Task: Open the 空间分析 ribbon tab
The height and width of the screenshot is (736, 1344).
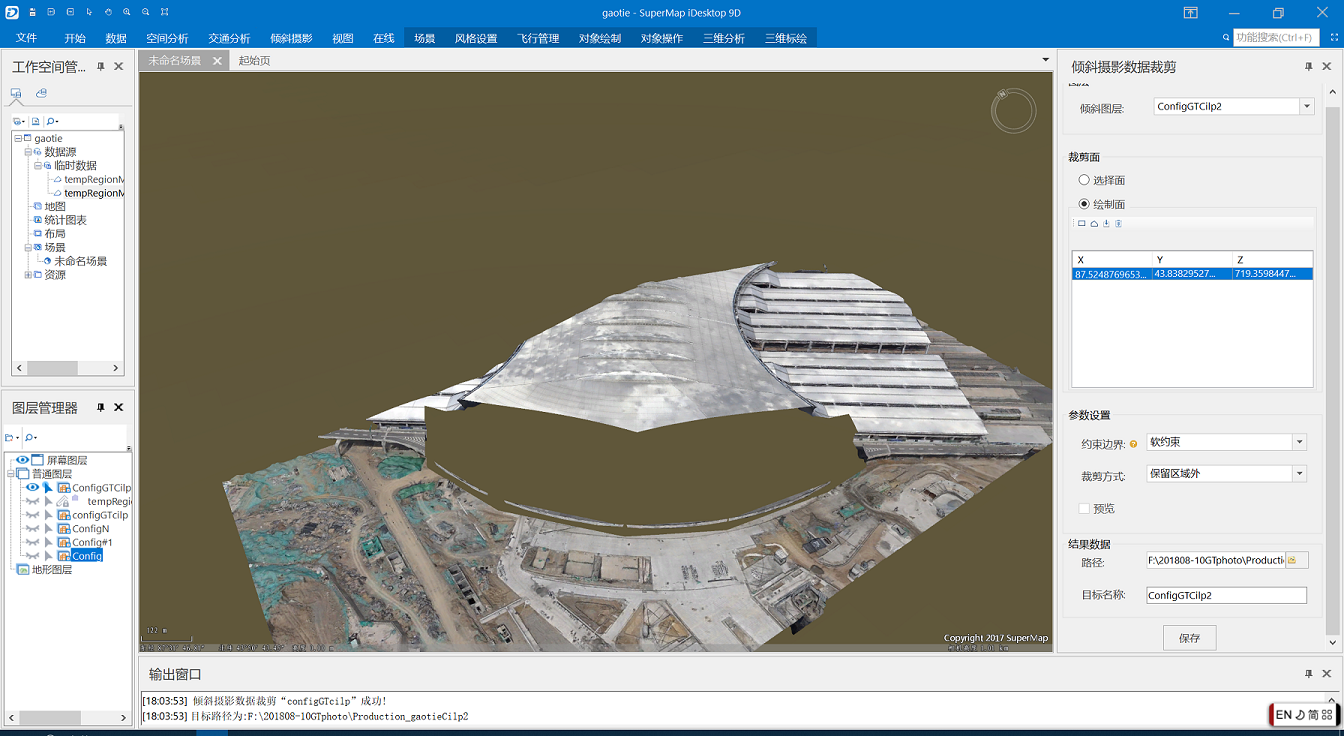Action: pos(167,38)
